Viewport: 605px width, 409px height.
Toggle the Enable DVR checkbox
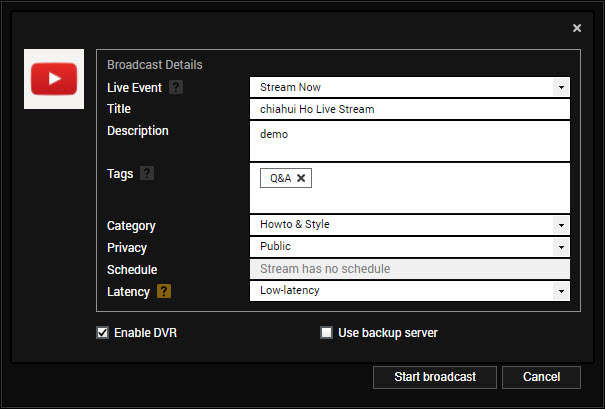point(102,333)
